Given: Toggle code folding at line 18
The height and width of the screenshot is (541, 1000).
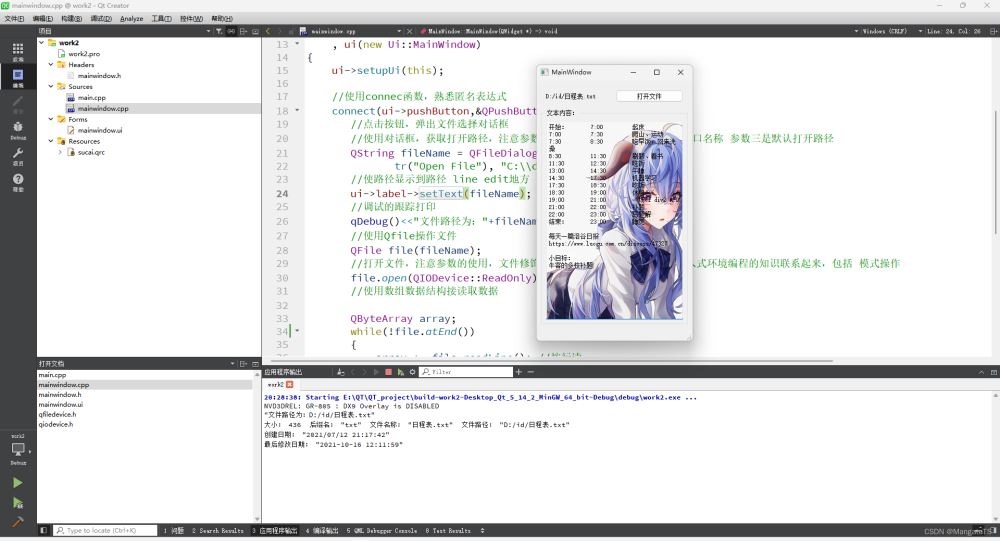Looking at the screenshot, I should pyautogui.click(x=297, y=111).
